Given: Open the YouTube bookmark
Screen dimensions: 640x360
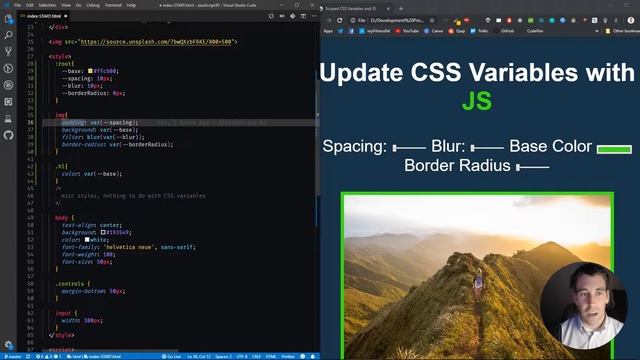Looking at the screenshot, I should coord(407,31).
